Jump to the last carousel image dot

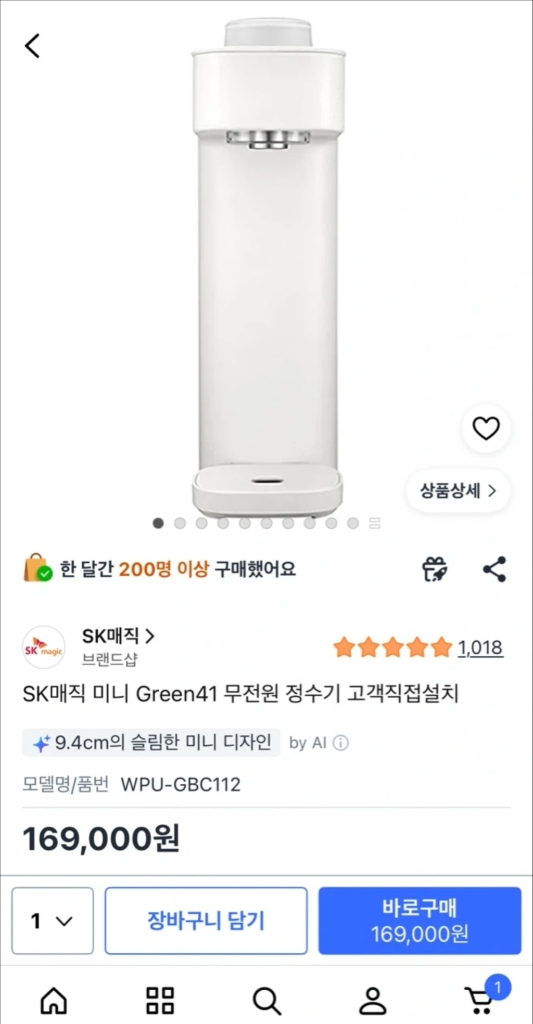tap(353, 523)
